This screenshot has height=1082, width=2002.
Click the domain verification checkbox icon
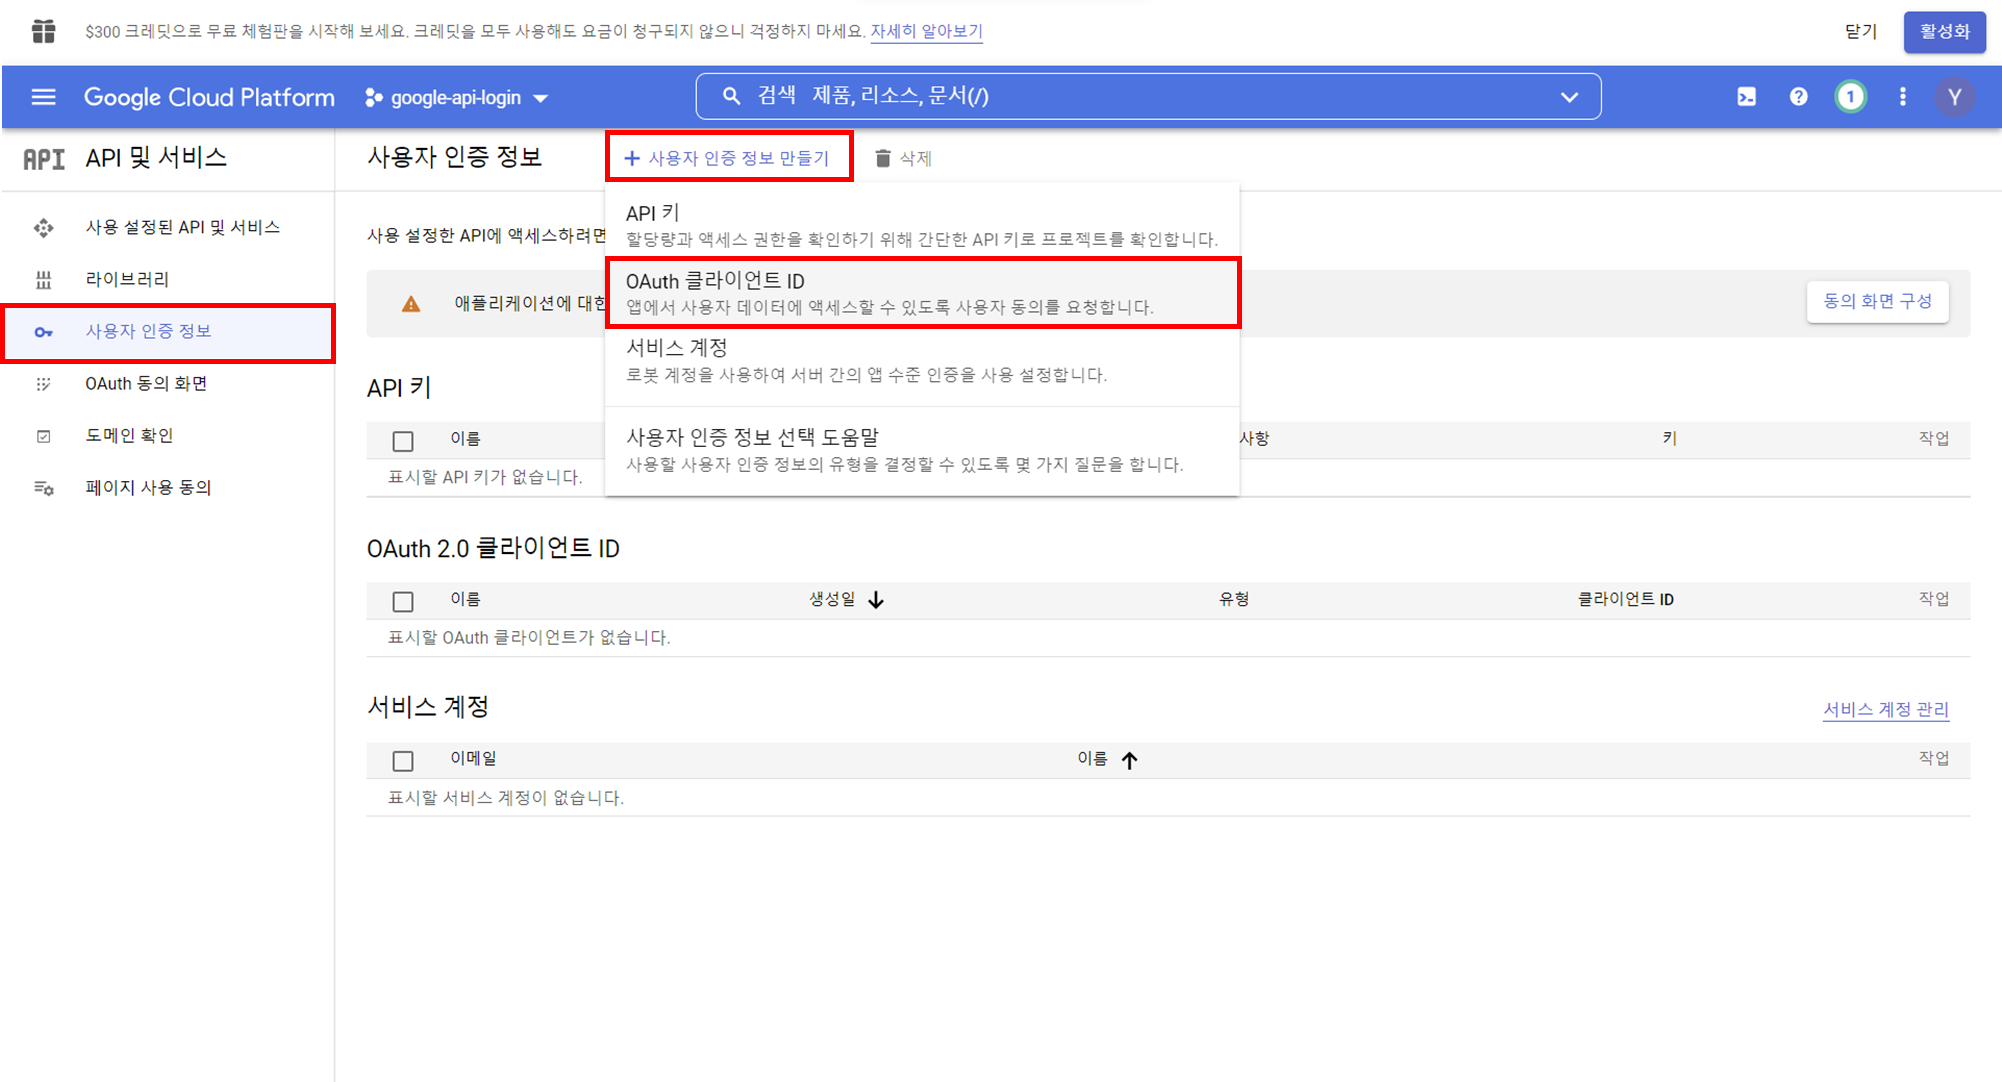coord(43,436)
